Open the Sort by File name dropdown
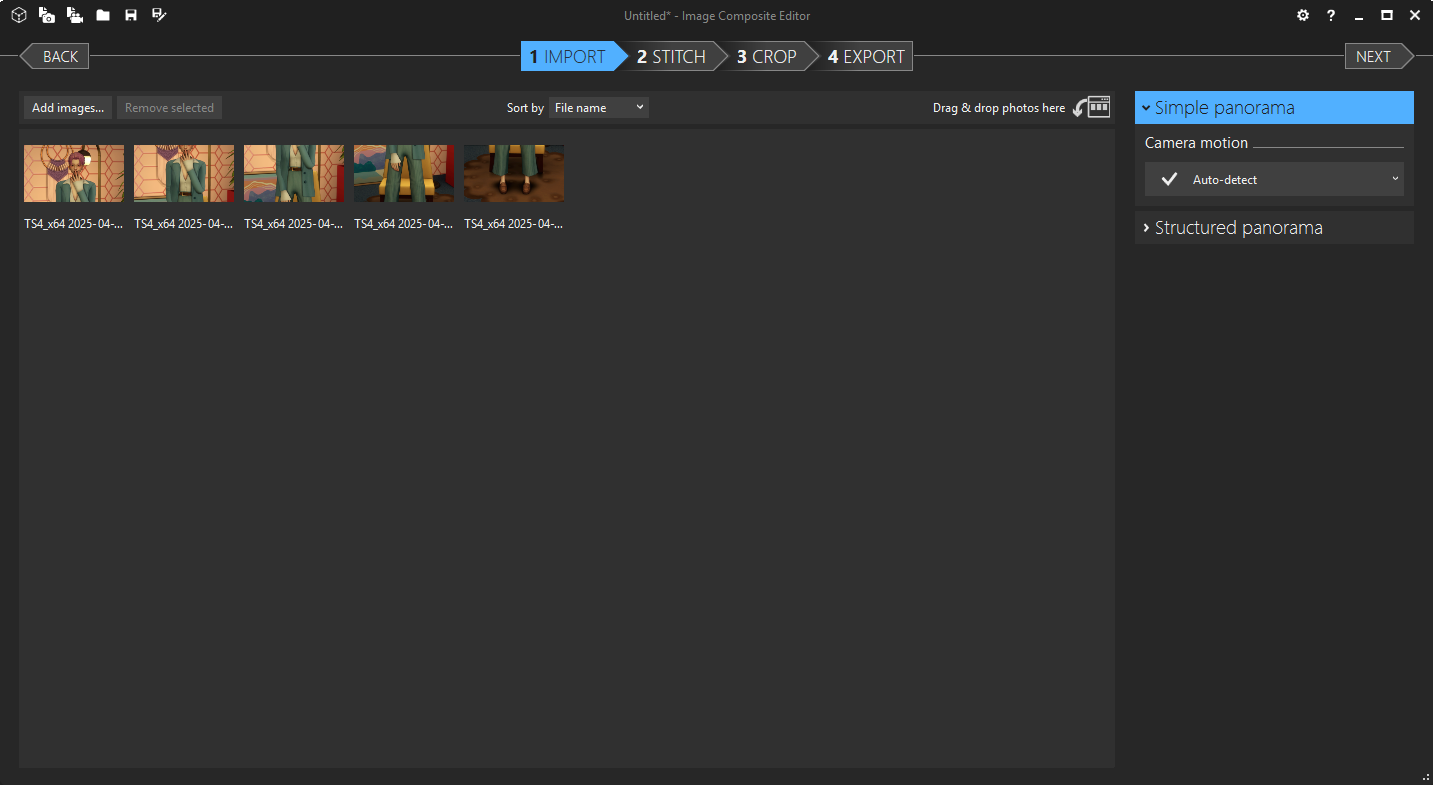The height and width of the screenshot is (785, 1433). tap(599, 107)
